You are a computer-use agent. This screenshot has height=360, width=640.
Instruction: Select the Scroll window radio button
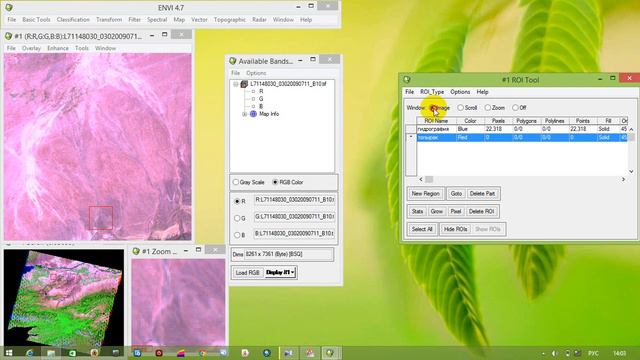click(460, 108)
